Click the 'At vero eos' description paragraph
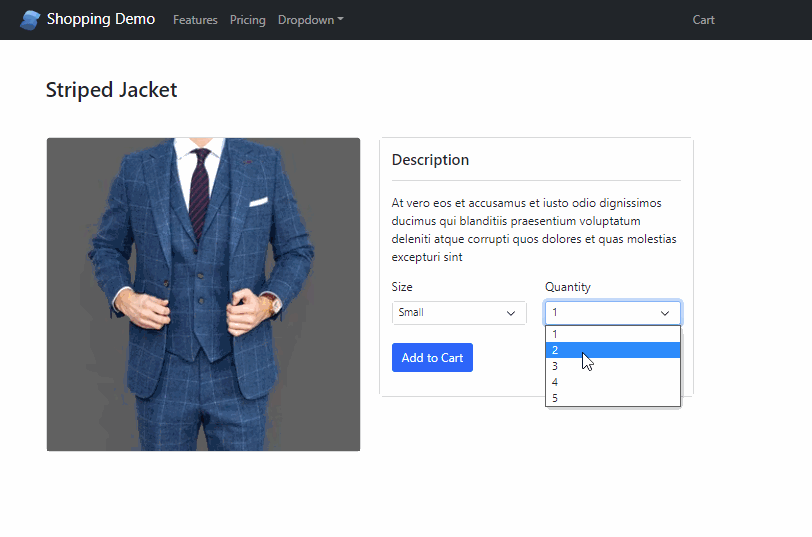Image resolution: width=812 pixels, height=537 pixels. pyautogui.click(x=534, y=230)
